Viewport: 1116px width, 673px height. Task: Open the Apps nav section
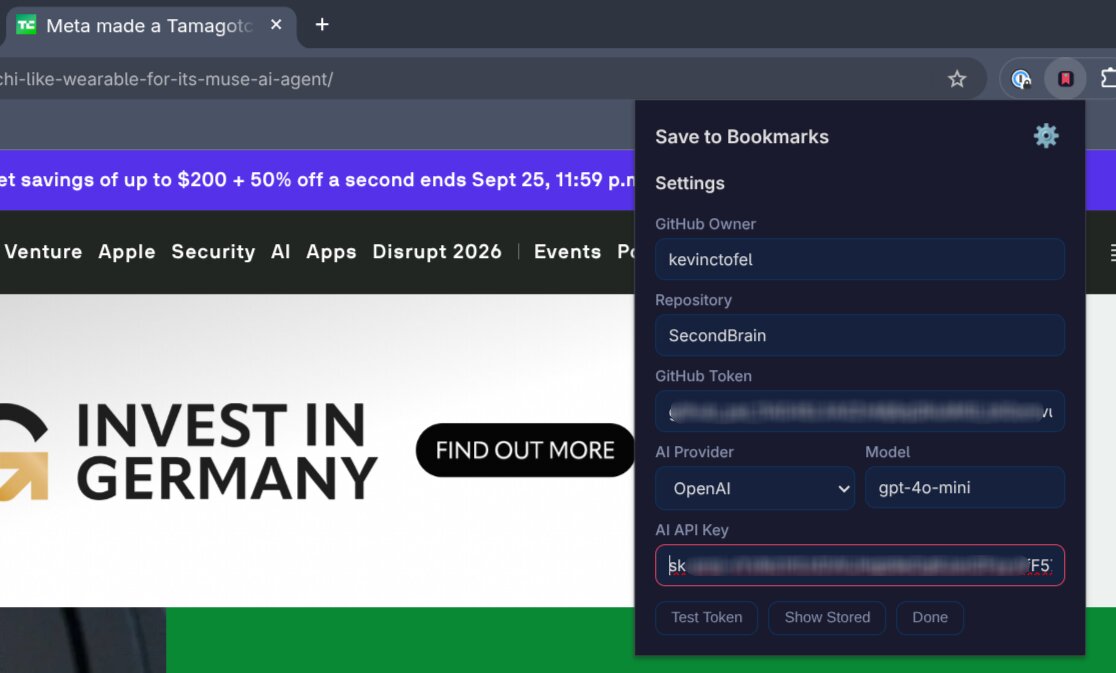click(x=331, y=252)
